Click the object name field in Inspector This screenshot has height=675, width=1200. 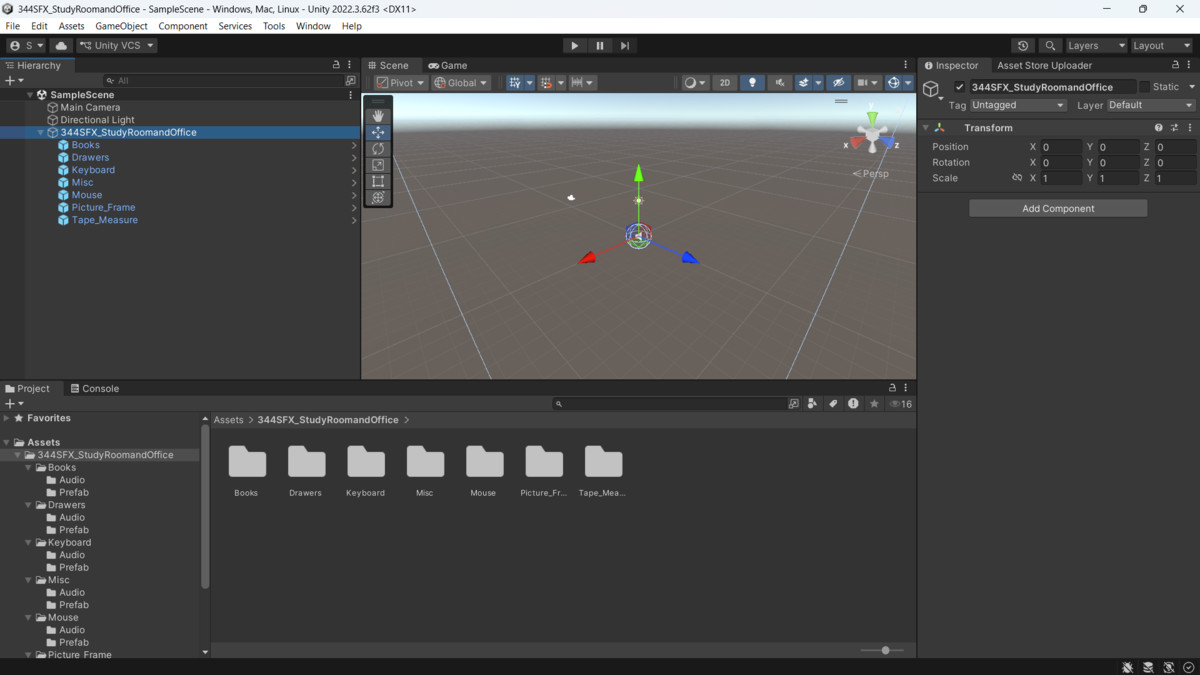click(x=1052, y=87)
